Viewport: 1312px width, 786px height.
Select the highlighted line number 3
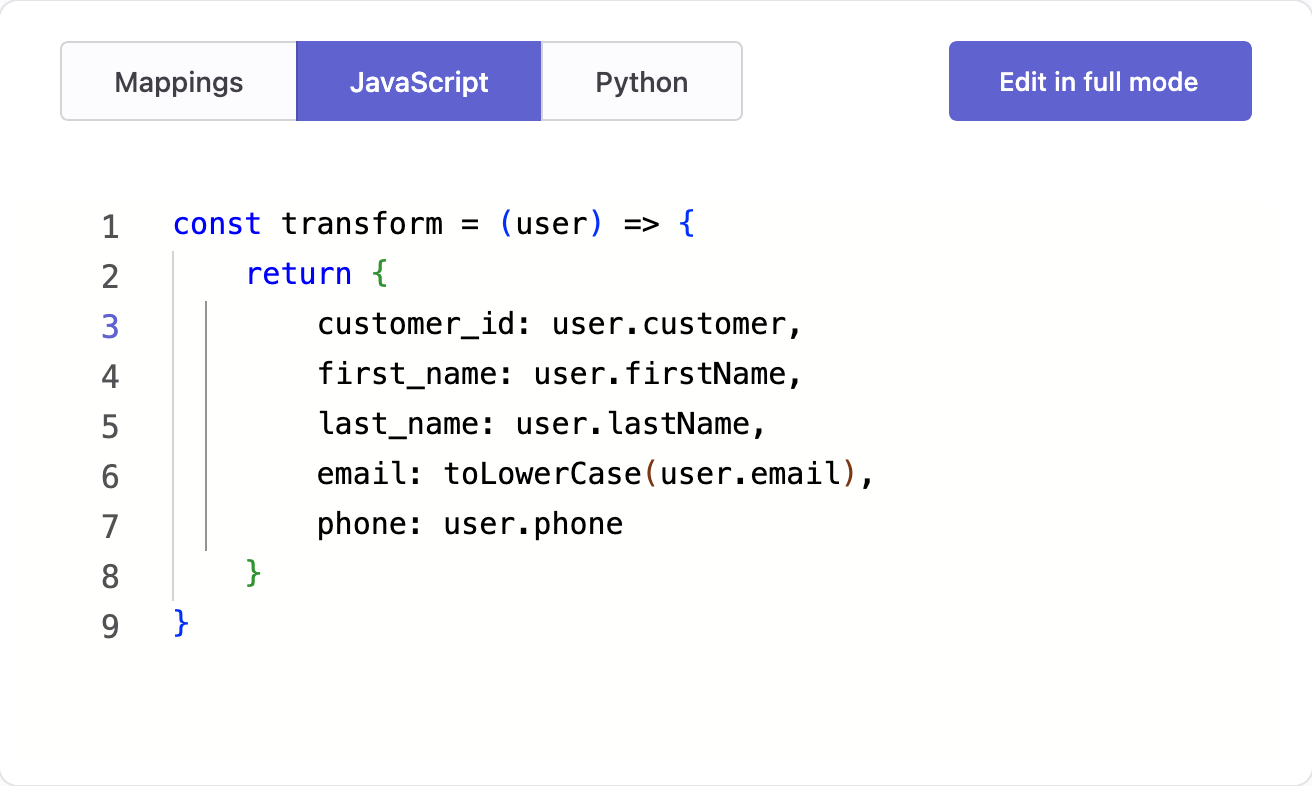coord(110,326)
